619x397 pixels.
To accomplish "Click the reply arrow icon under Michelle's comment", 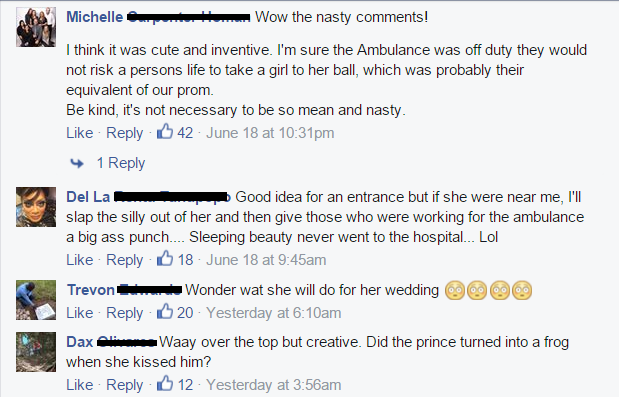I will [x=77, y=163].
